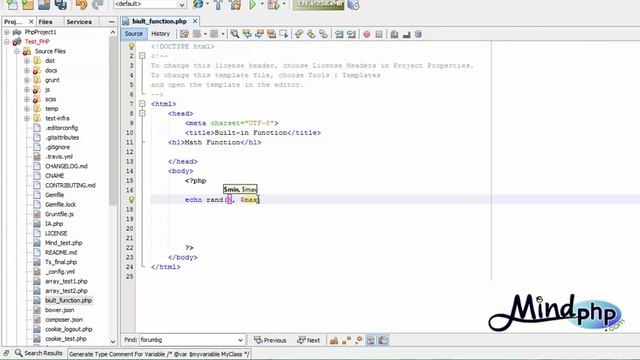The width and height of the screenshot is (640, 360).
Task: Toggle Highlight Results icon in find bar
Action: (371, 340)
